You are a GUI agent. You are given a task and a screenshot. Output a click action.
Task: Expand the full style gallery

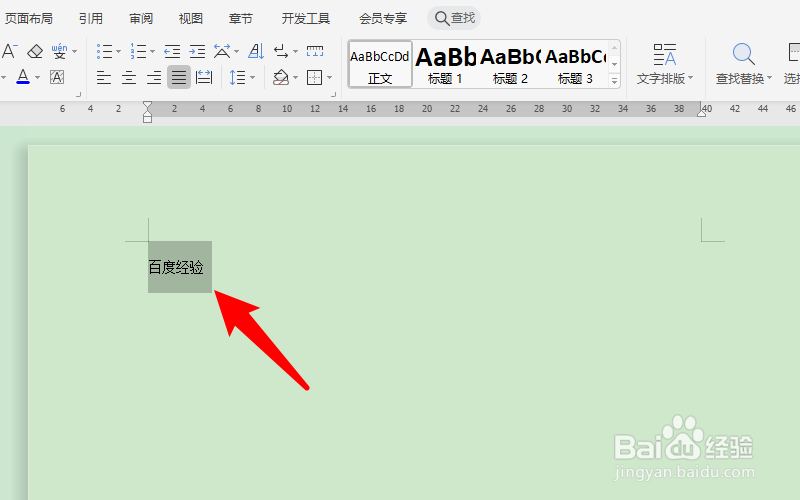615,81
